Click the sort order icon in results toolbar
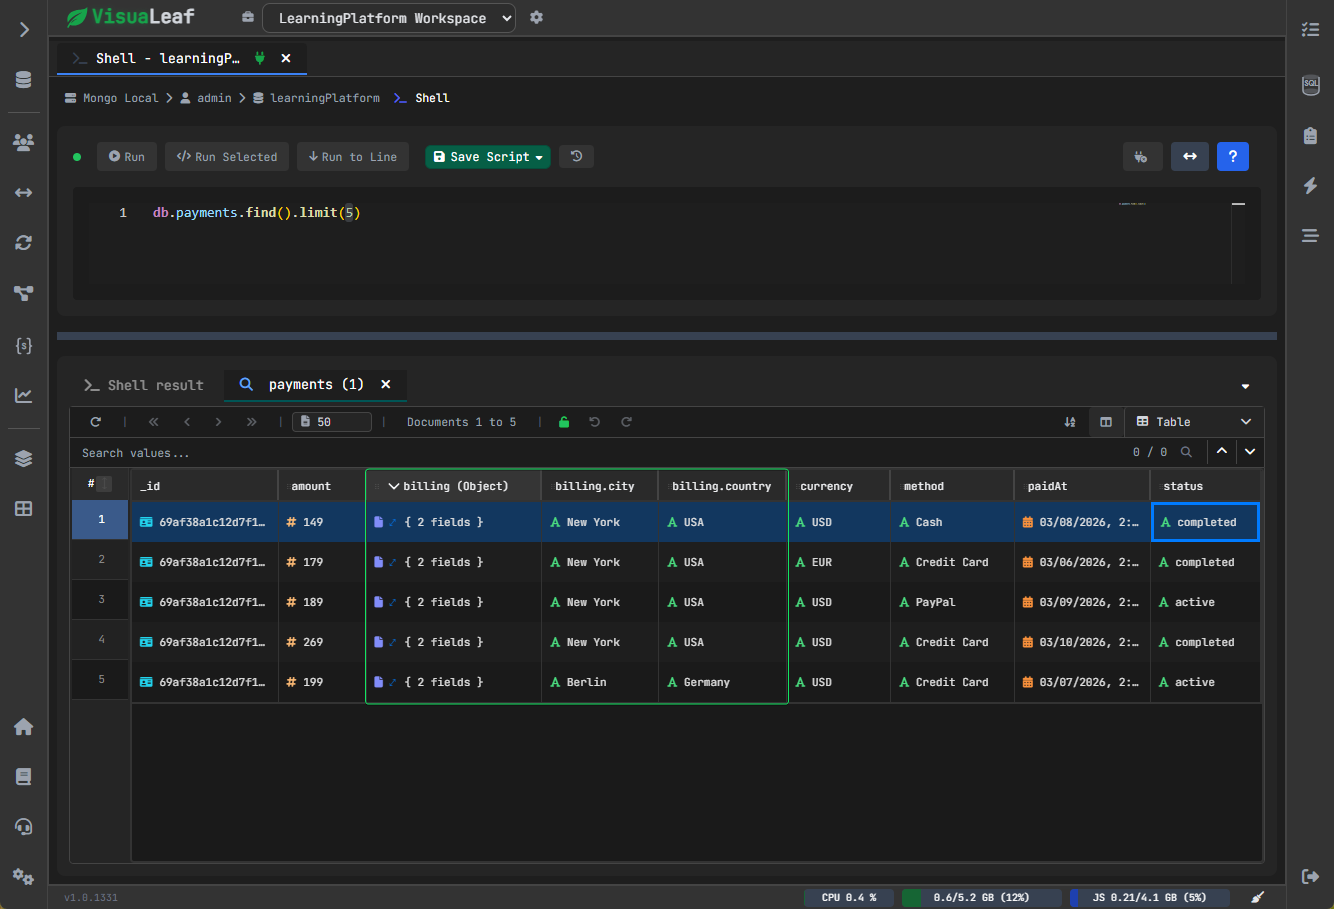The width and height of the screenshot is (1334, 909). point(1070,422)
